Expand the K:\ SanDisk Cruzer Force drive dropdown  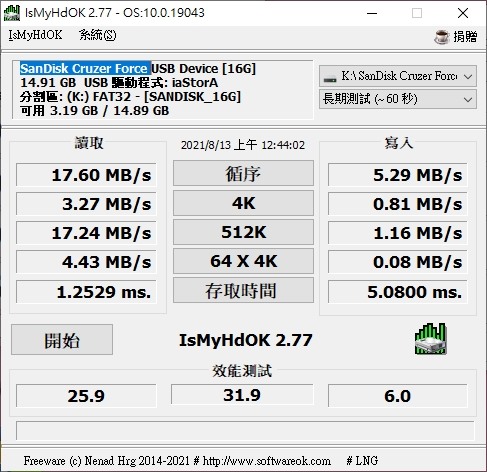(398, 76)
